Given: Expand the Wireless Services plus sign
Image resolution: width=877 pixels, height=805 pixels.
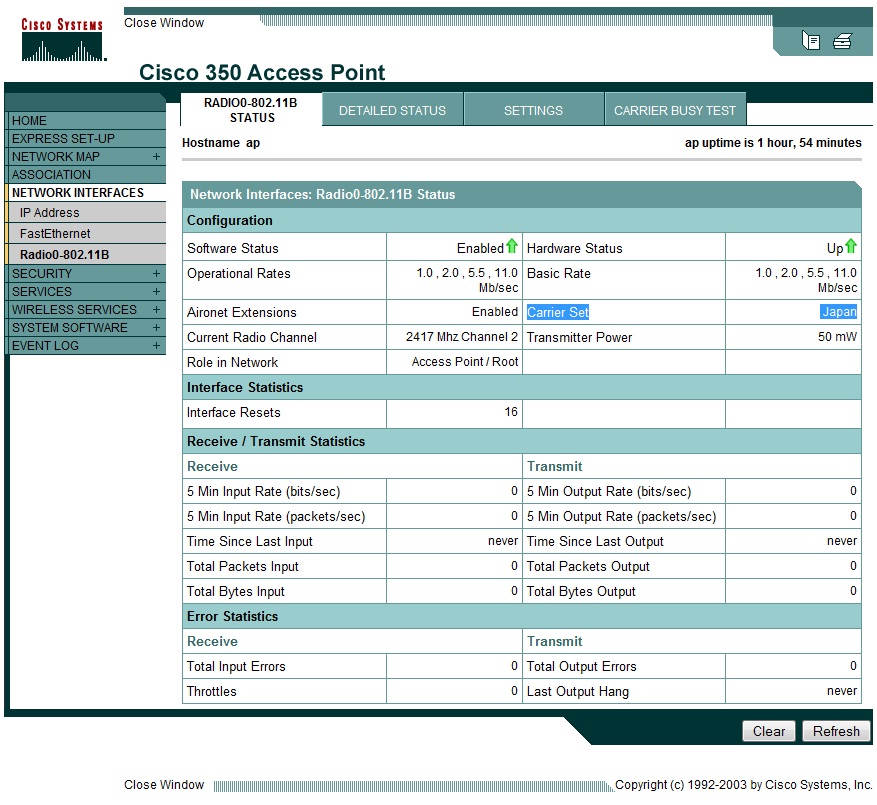Looking at the screenshot, I should 156,310.
